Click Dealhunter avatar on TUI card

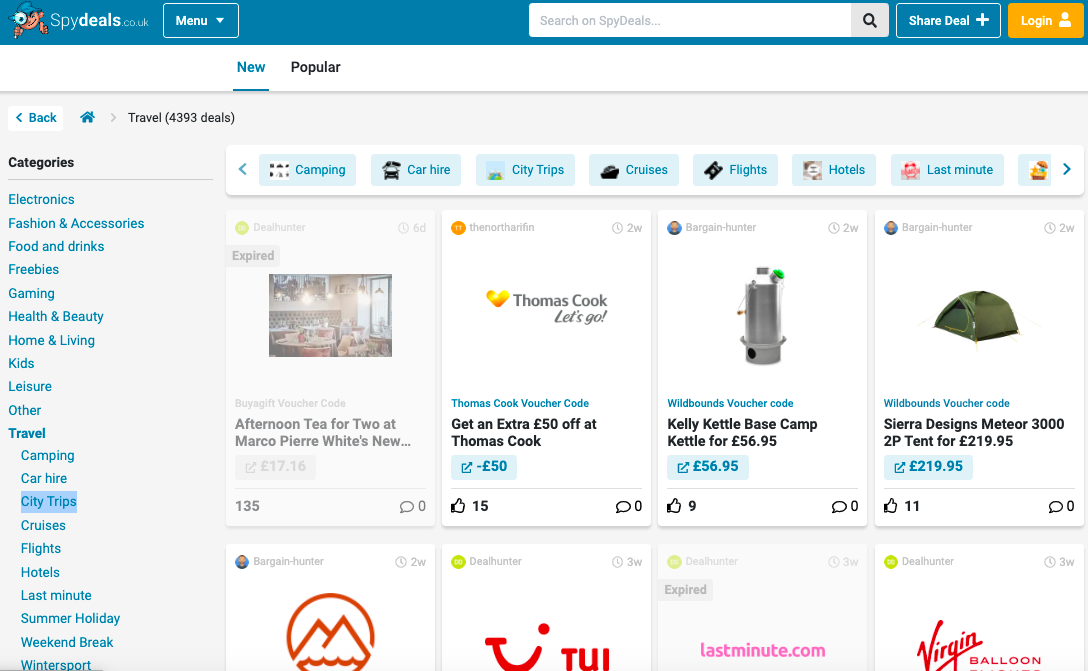pyautogui.click(x=458, y=562)
